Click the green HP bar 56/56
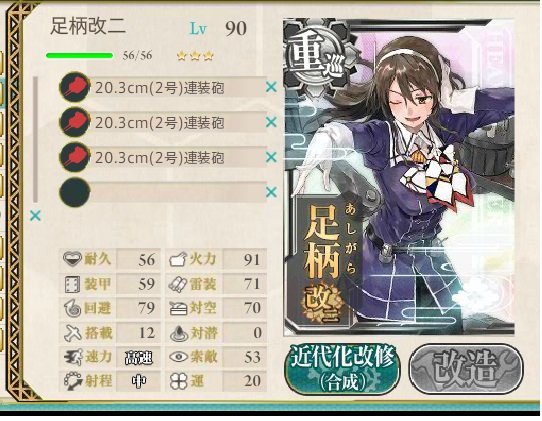542x421 pixels. 80,56
